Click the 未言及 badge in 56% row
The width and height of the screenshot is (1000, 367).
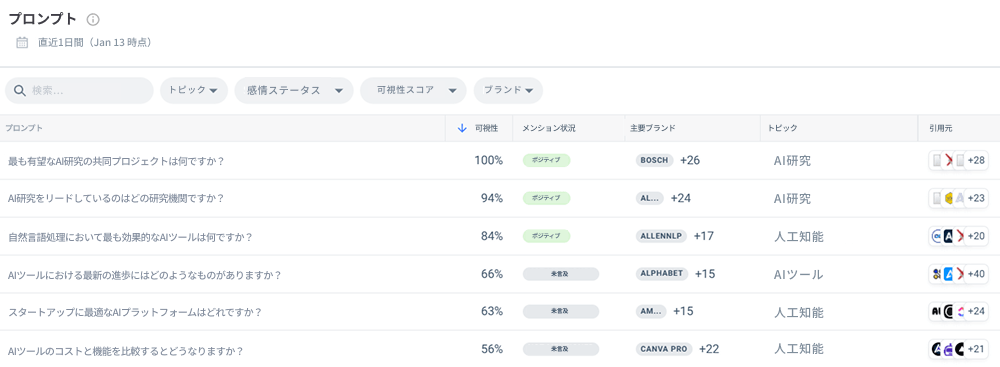[561, 349]
